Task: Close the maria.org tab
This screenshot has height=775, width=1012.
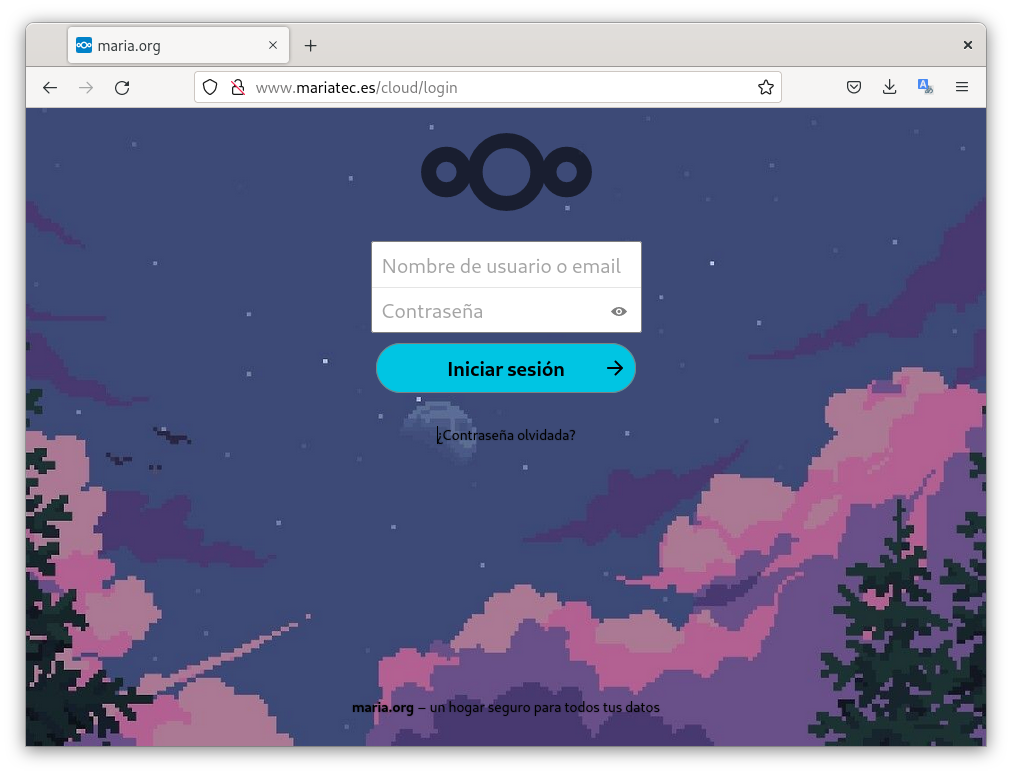Action: pyautogui.click(x=273, y=46)
